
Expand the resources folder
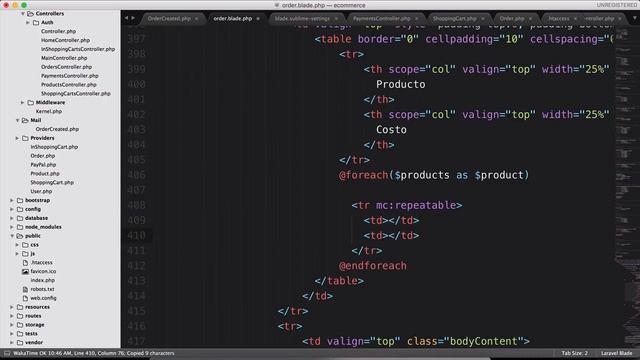click(12, 307)
